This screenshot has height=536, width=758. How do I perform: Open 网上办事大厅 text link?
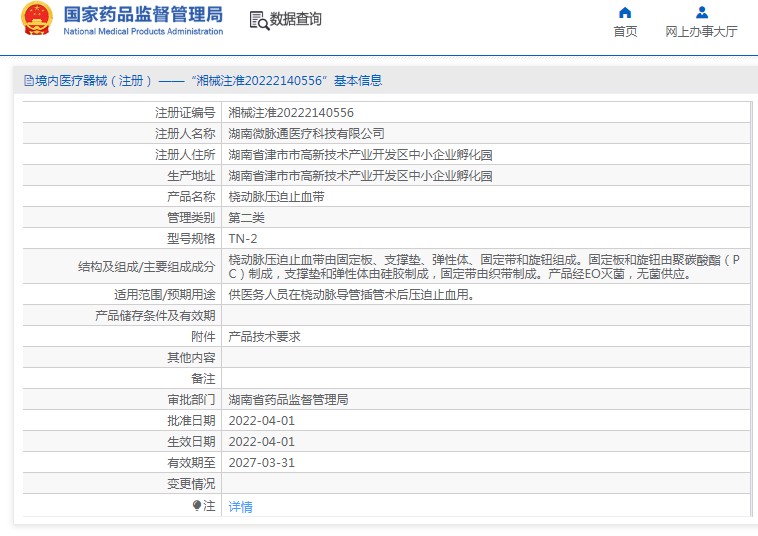click(701, 31)
